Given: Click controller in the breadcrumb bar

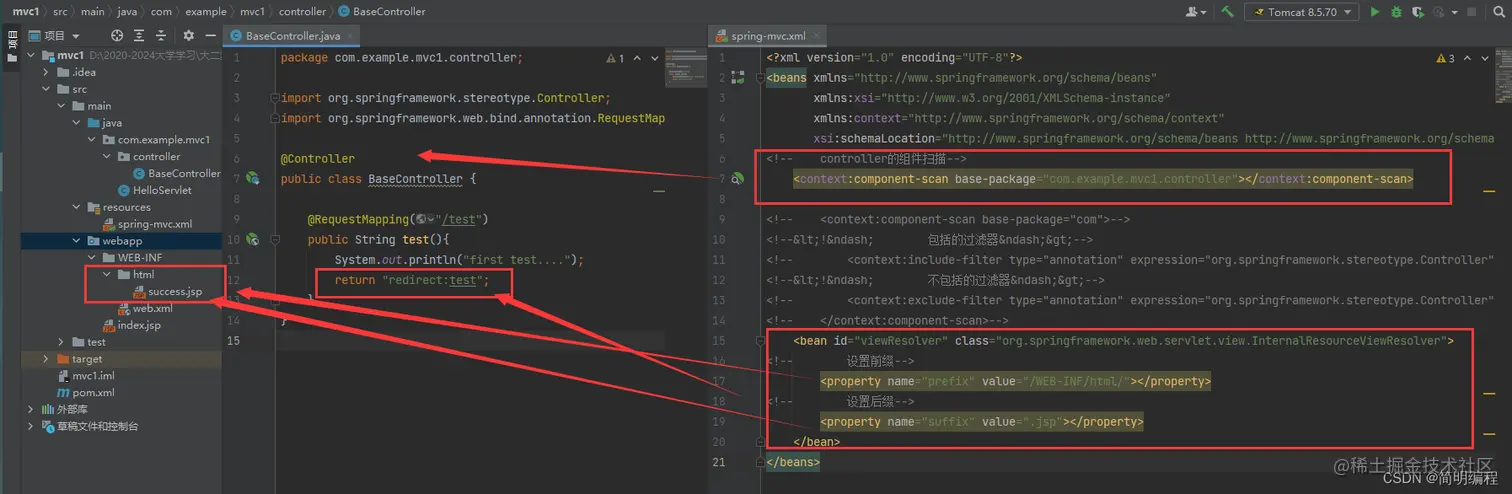Looking at the screenshot, I should coord(302,11).
